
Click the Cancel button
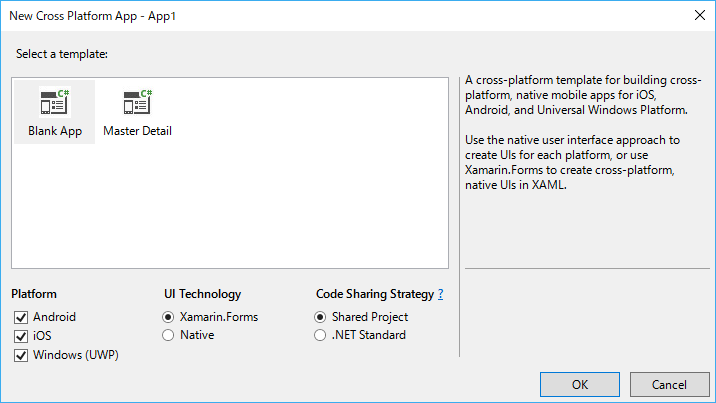pyautogui.click(x=669, y=385)
